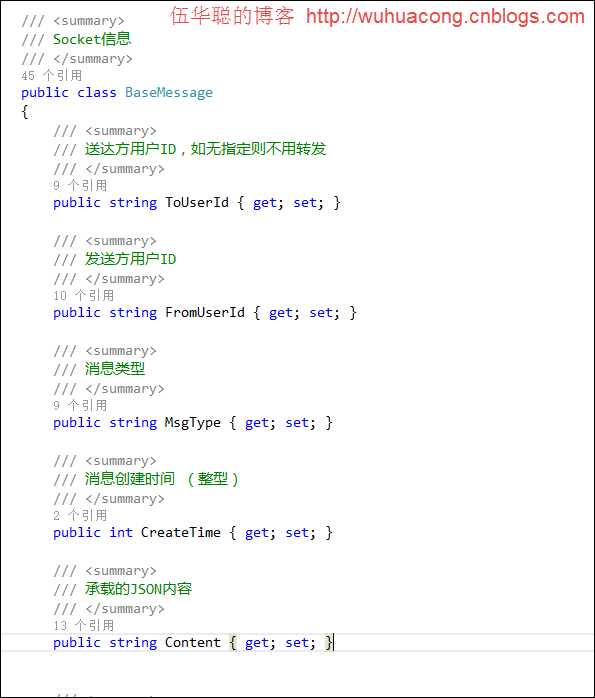Click the '发送方用户ID' comment text

pyautogui.click(x=130, y=259)
